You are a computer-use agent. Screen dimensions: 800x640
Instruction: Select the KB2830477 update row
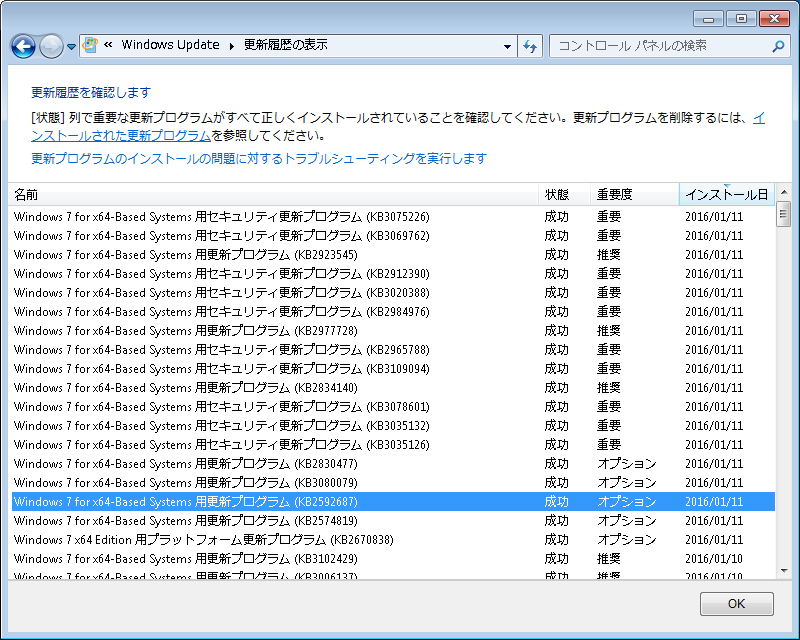pos(393,463)
